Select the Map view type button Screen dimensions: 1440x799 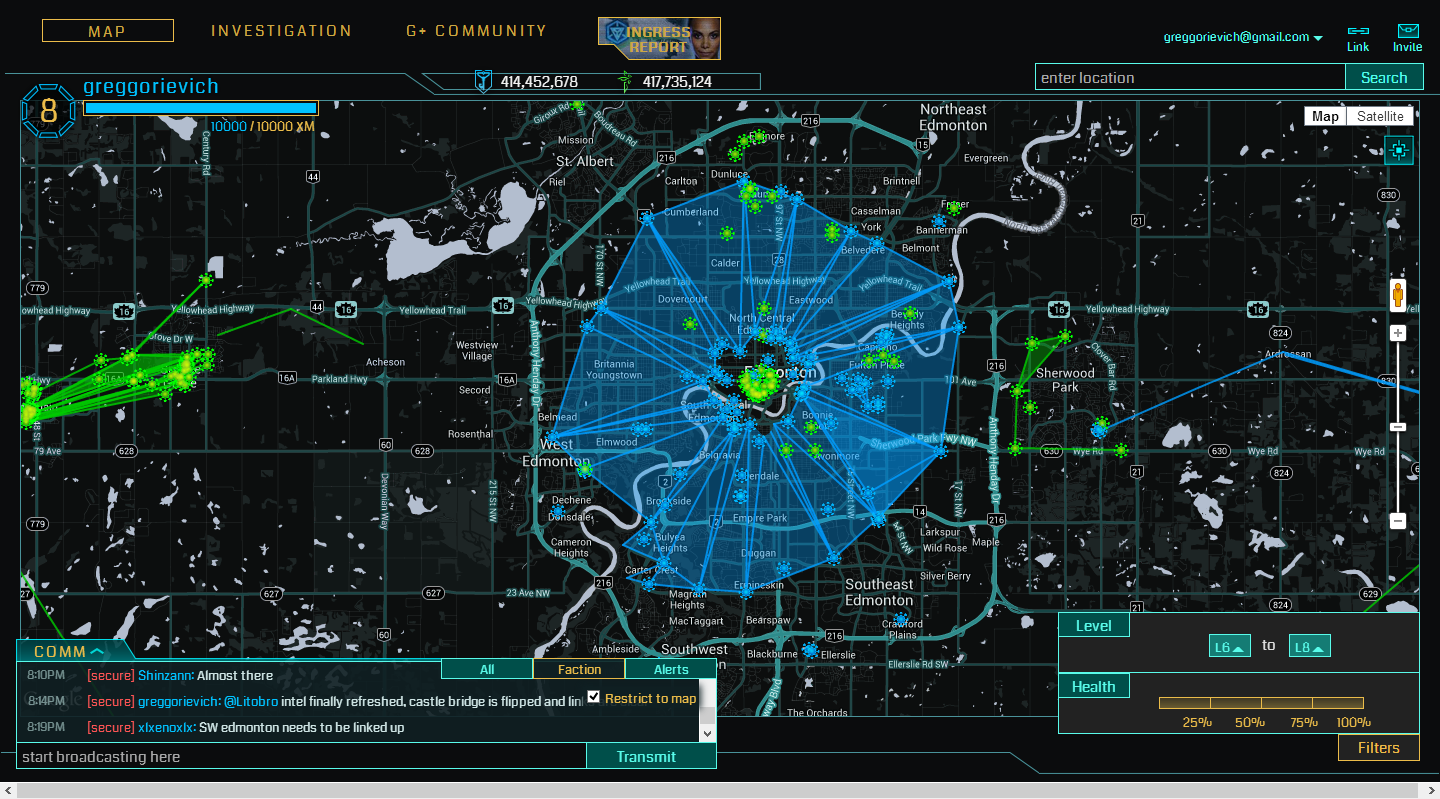(1325, 116)
